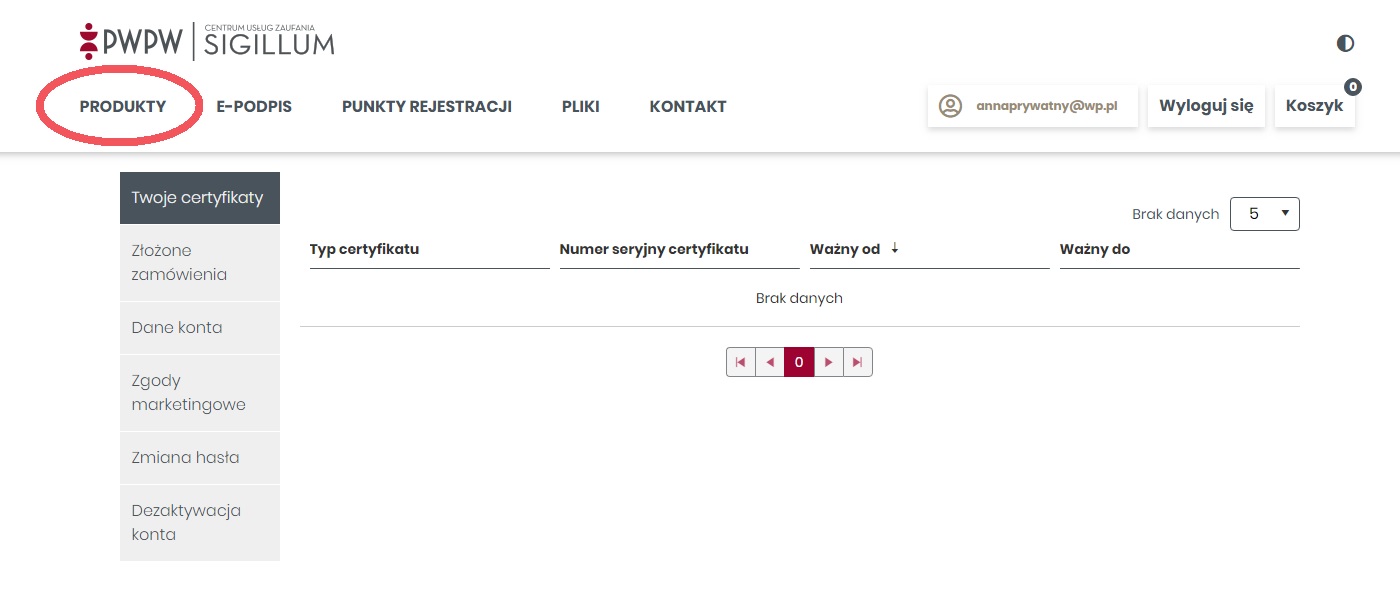1400x601 pixels.
Task: Log out with Wyloguj się button
Action: coord(1206,106)
